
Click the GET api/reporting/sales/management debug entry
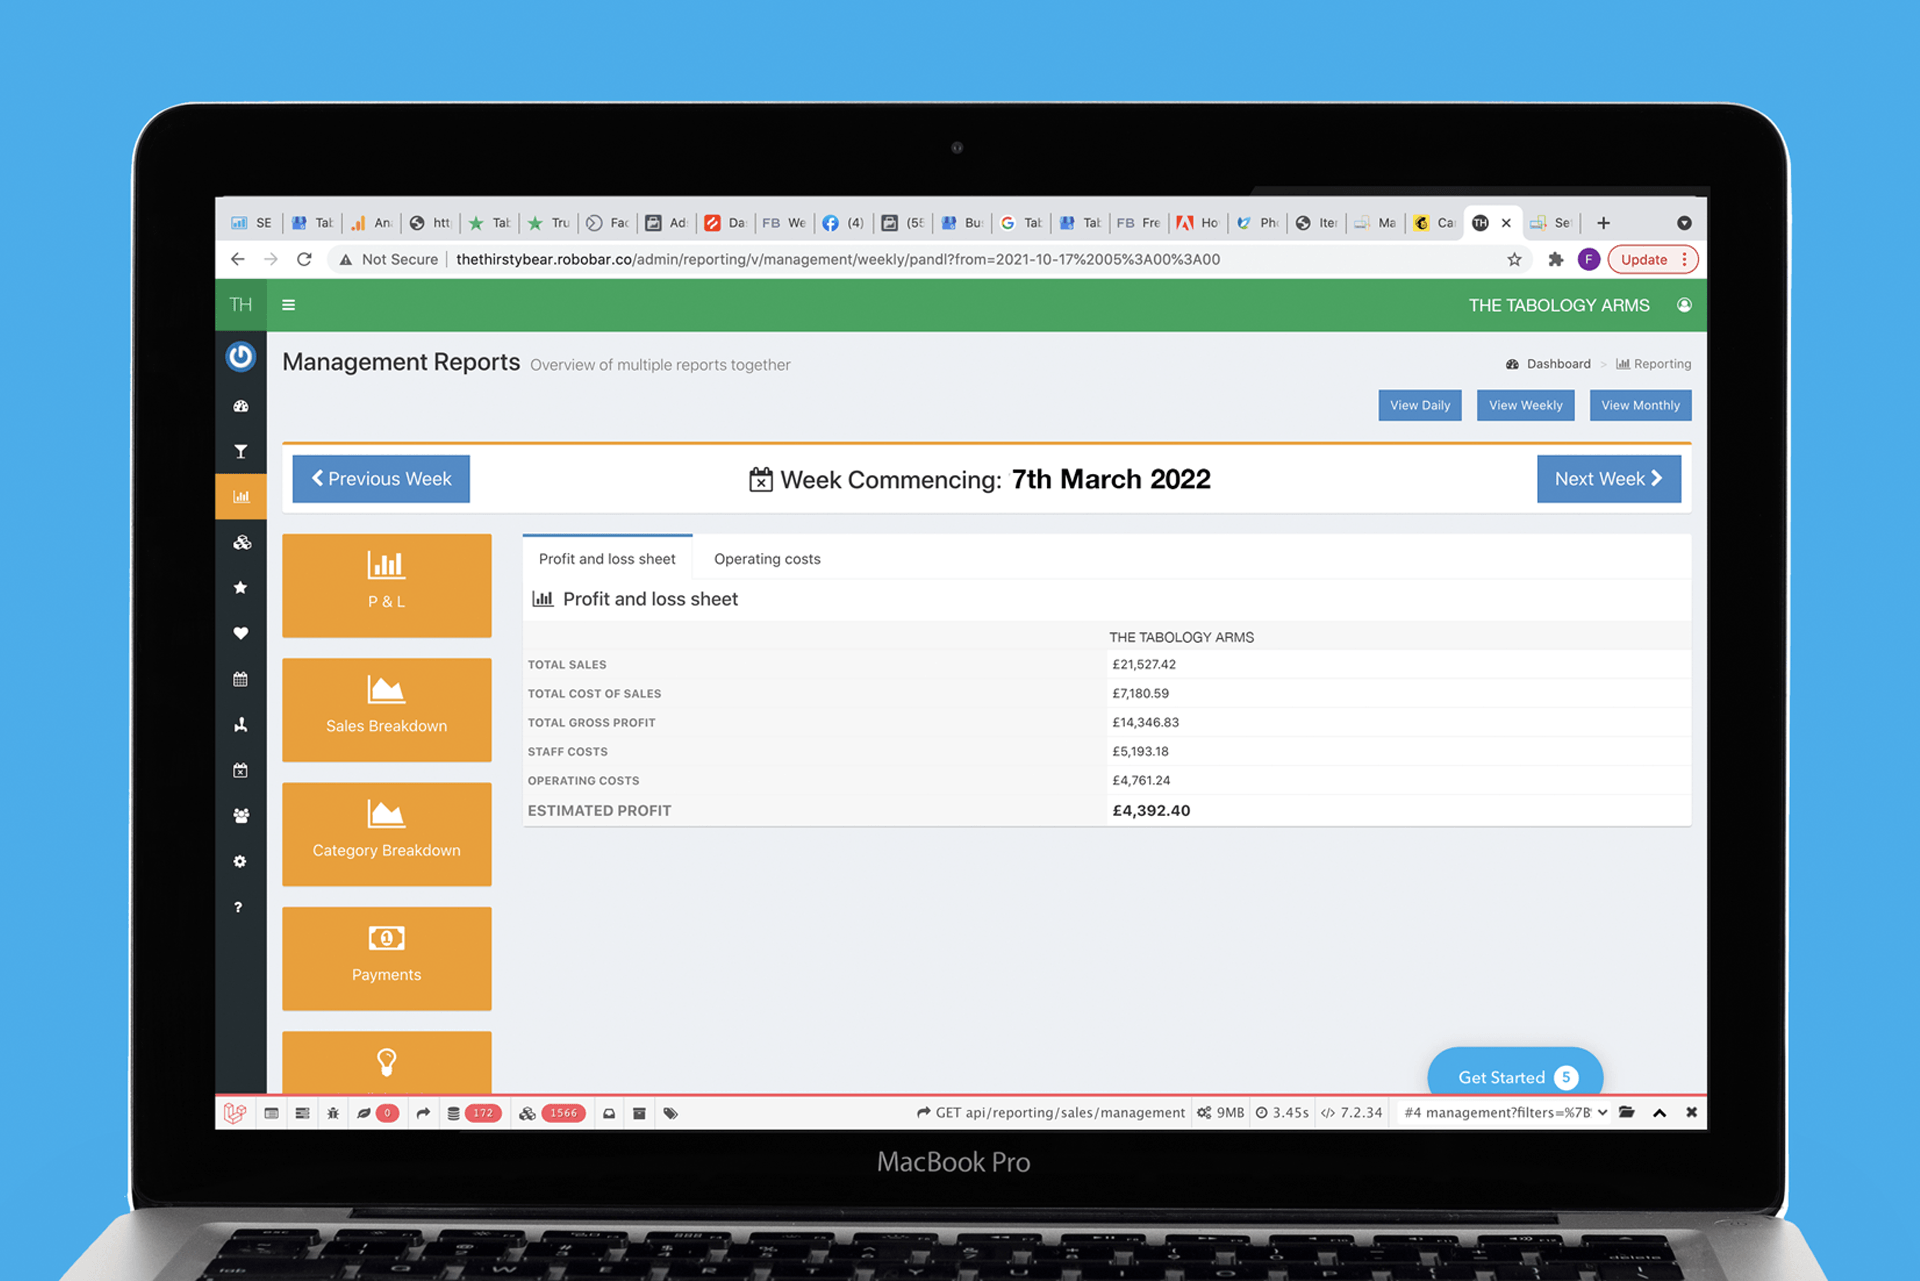click(x=1051, y=1112)
